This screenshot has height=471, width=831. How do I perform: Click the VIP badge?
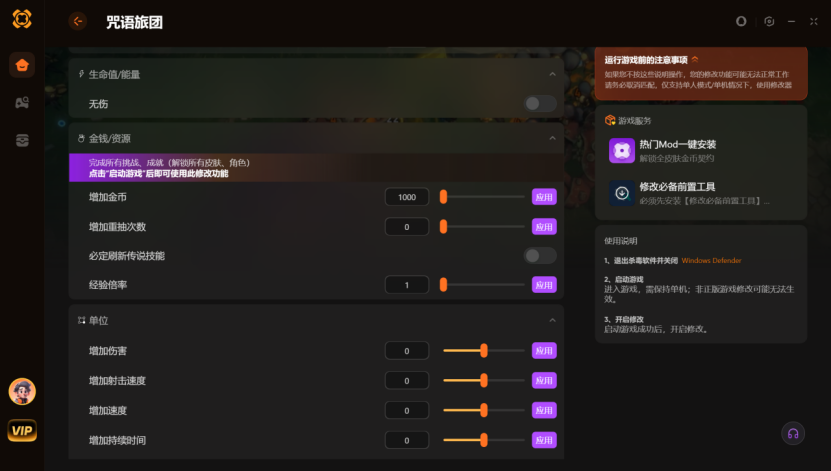[22, 431]
